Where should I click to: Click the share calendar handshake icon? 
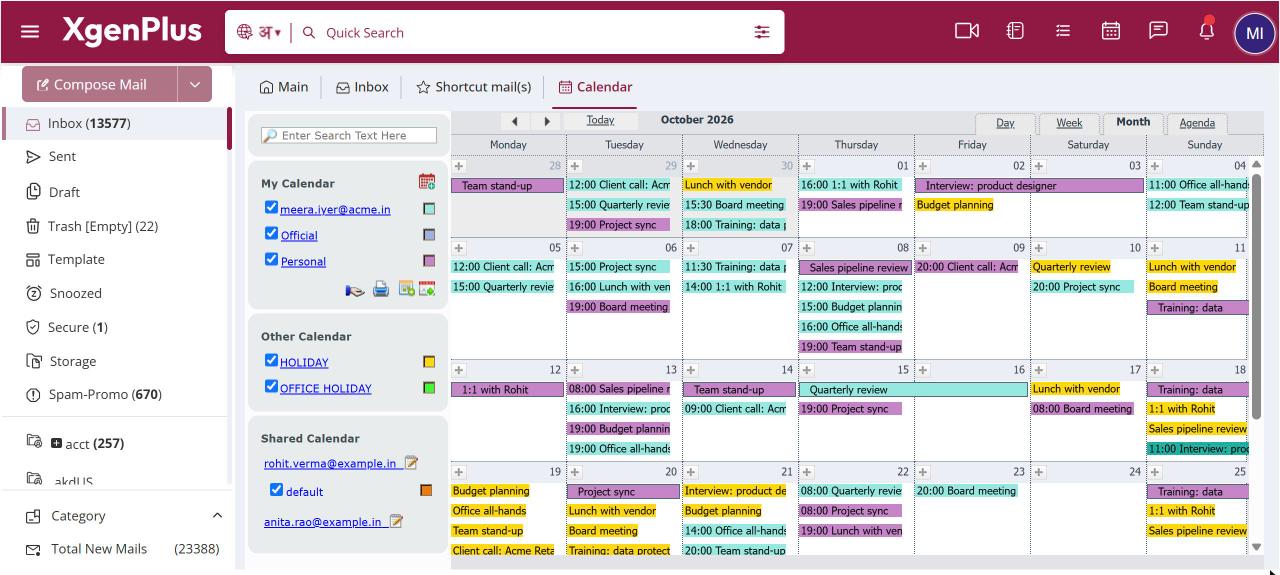coord(355,290)
